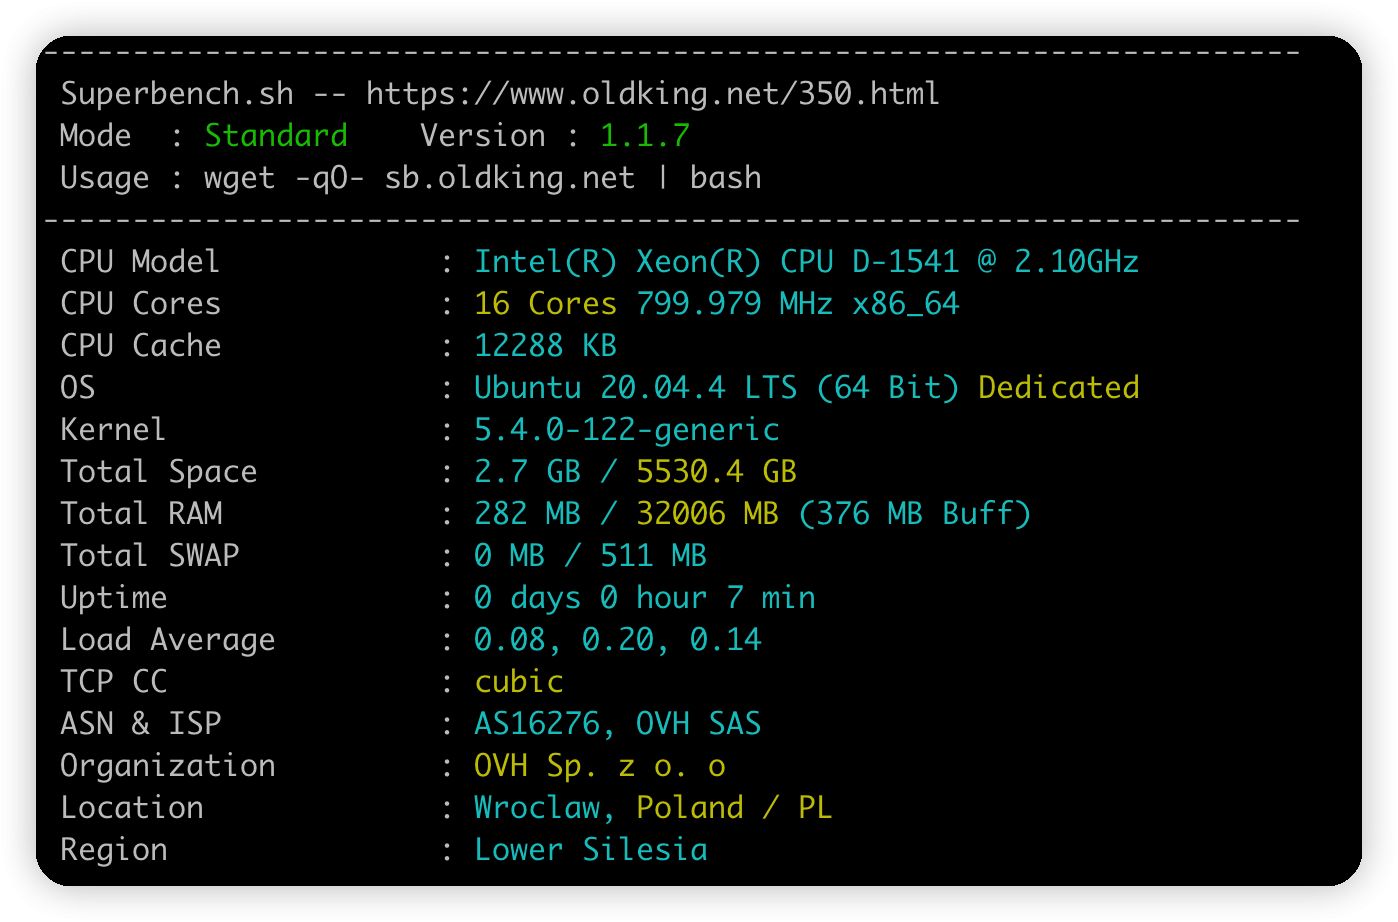Click the green Standard mode value
Viewport: 1398px width, 922px height.
click(276, 136)
